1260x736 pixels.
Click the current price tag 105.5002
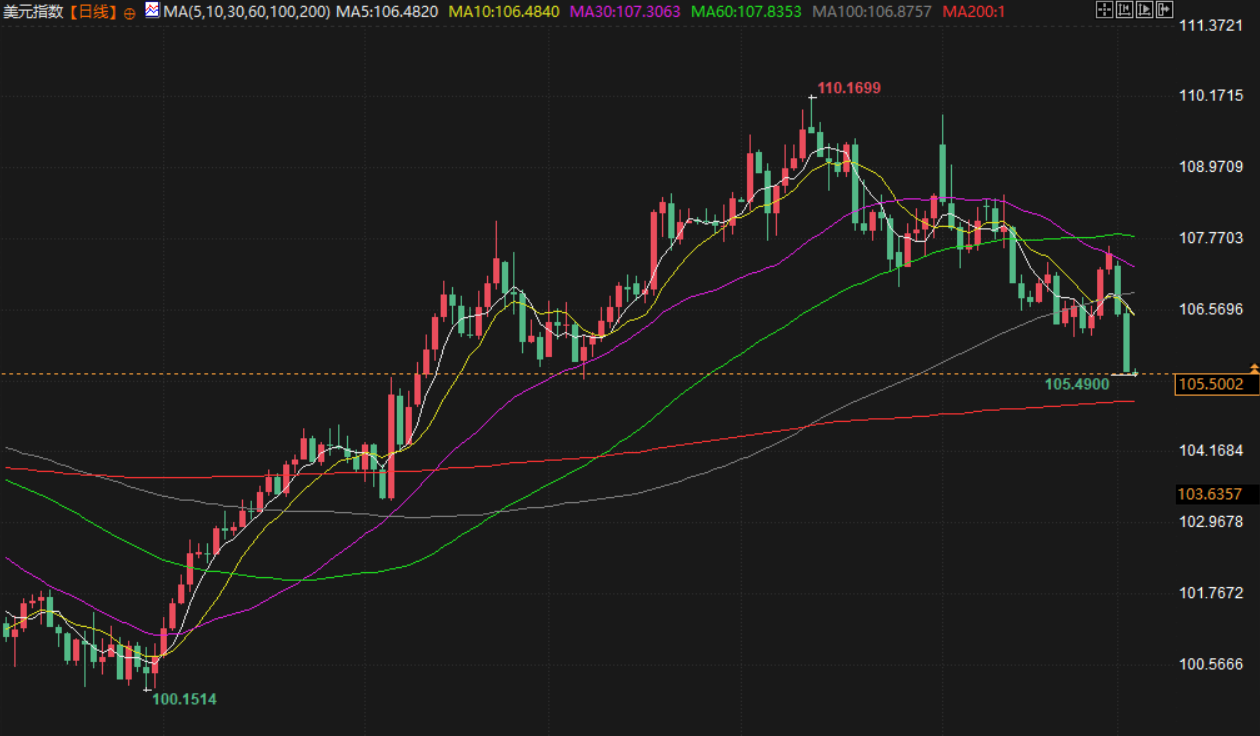coord(1210,384)
